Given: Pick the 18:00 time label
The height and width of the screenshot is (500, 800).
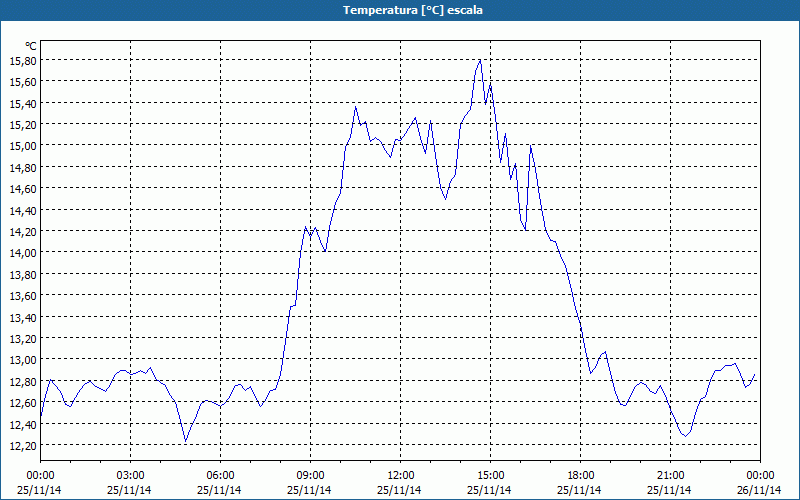Looking at the screenshot, I should [x=581, y=476].
